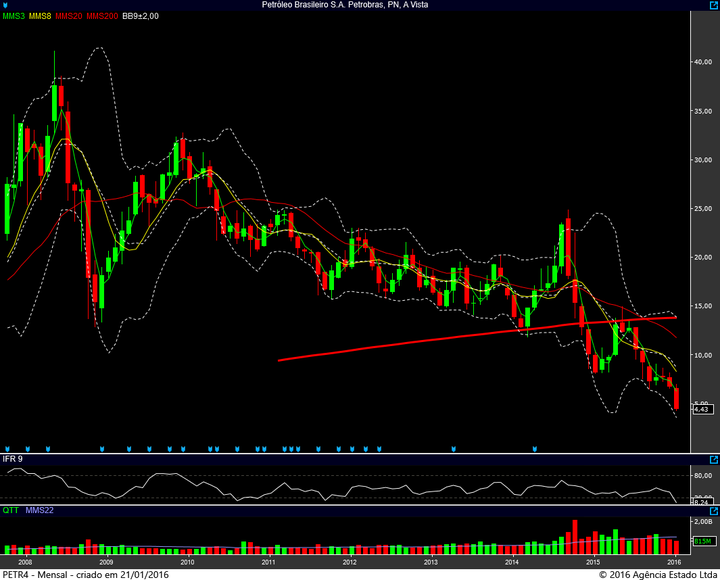Select the BB9±2,00 Bollinger Bands label
The image size is (720, 580).
(141, 16)
